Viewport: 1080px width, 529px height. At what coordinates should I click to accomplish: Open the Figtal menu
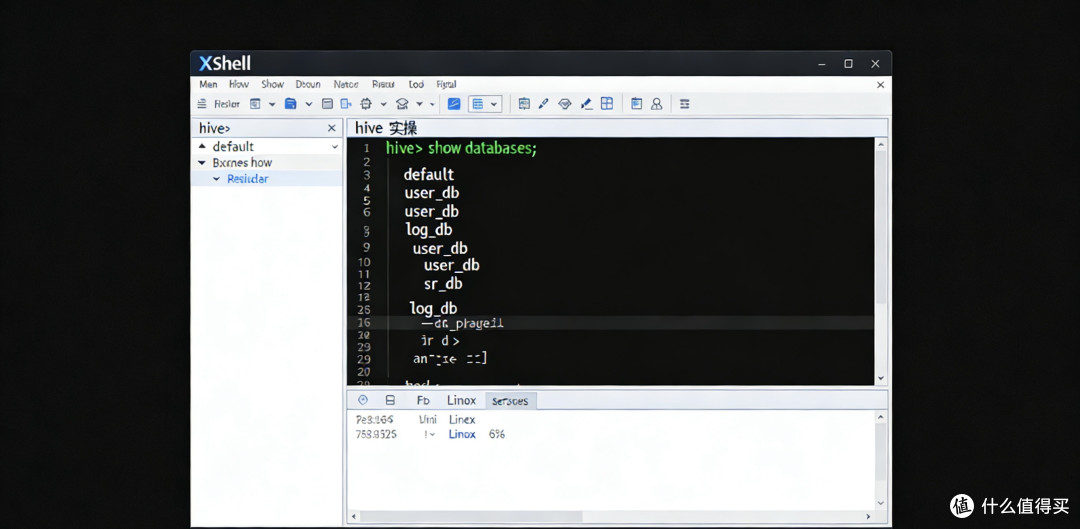(x=446, y=84)
